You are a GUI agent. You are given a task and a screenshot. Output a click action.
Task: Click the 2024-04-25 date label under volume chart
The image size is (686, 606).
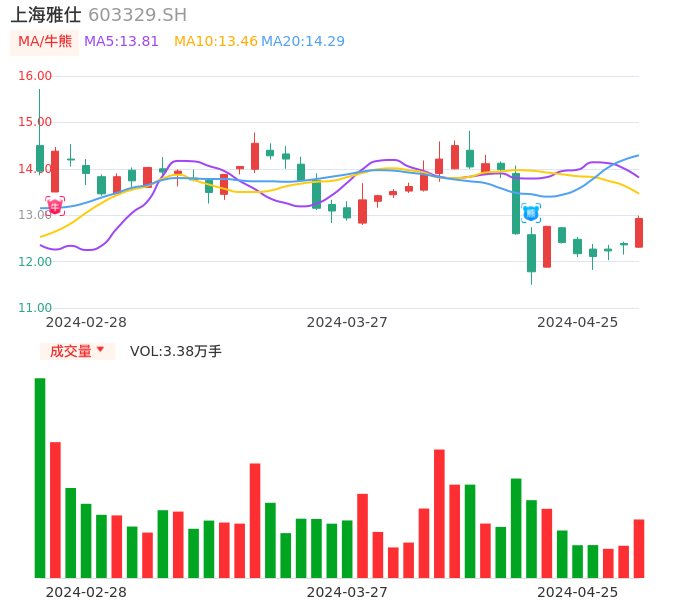pyautogui.click(x=577, y=592)
